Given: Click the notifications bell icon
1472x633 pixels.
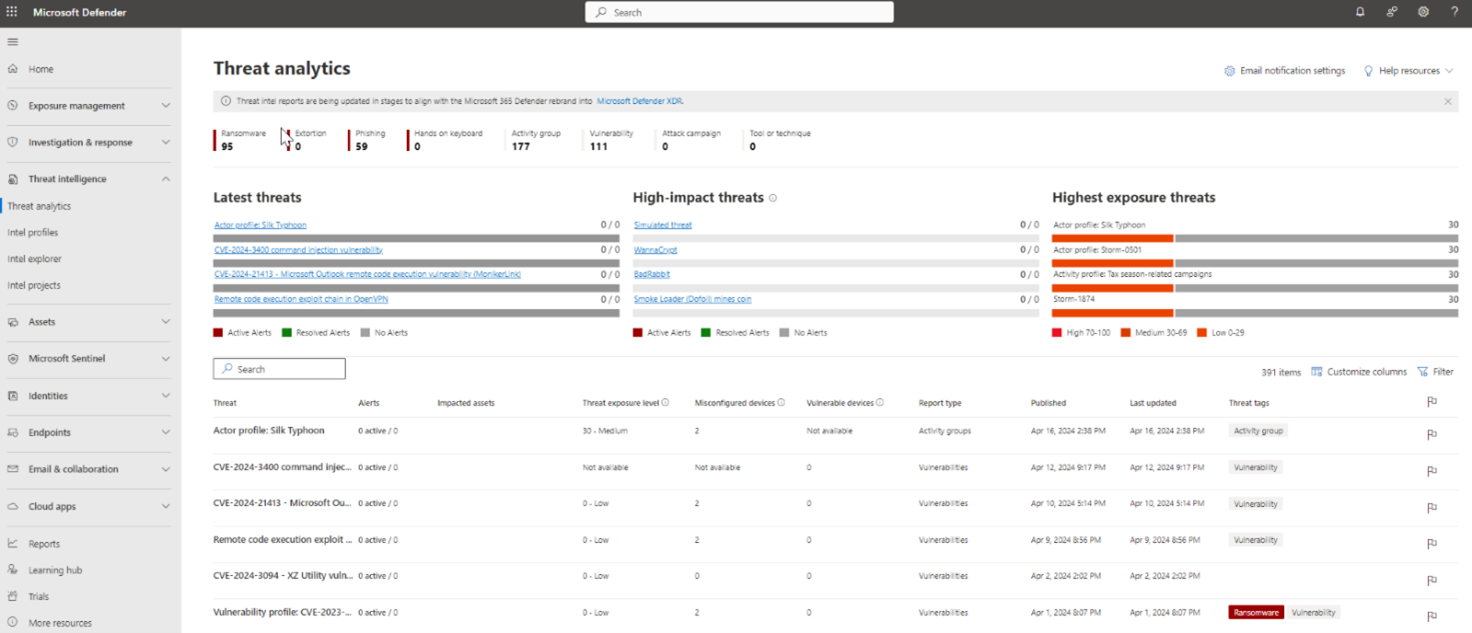Looking at the screenshot, I should 1360,12.
